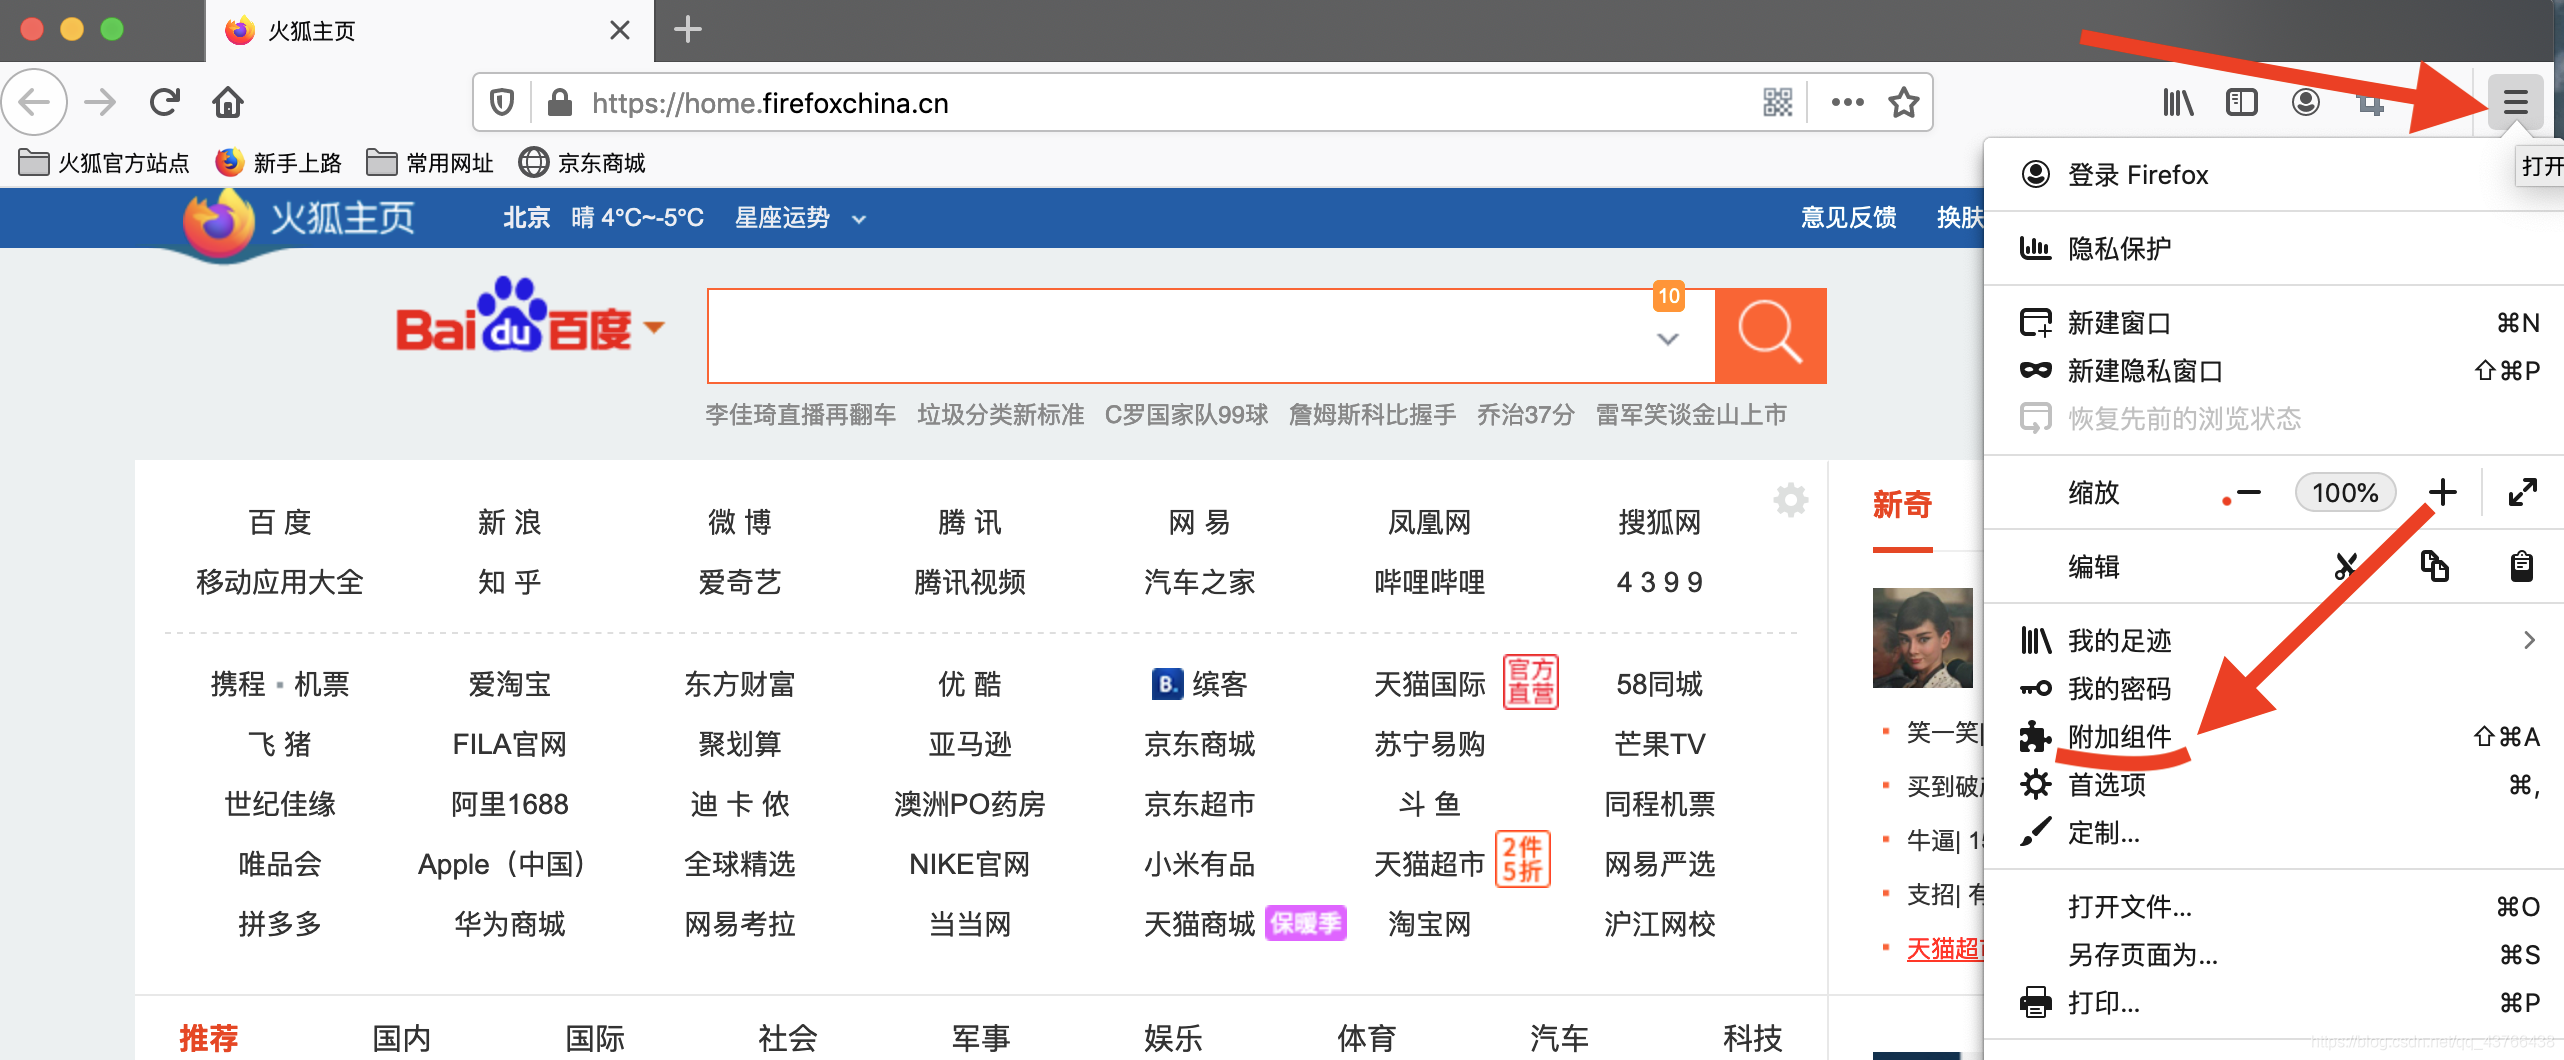Open 新手上路 bookmark
Screen dimensions: 2564x1060
279,162
